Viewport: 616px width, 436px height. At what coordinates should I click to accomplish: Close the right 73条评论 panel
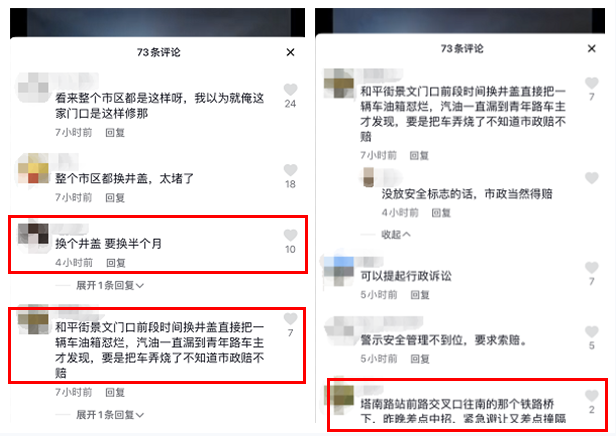click(592, 49)
